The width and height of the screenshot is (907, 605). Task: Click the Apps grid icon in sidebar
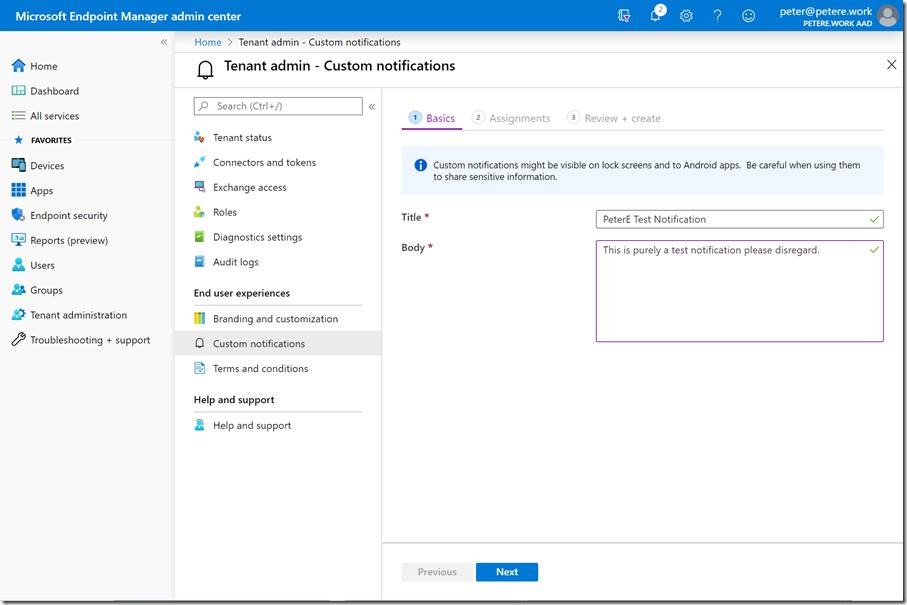(x=18, y=190)
